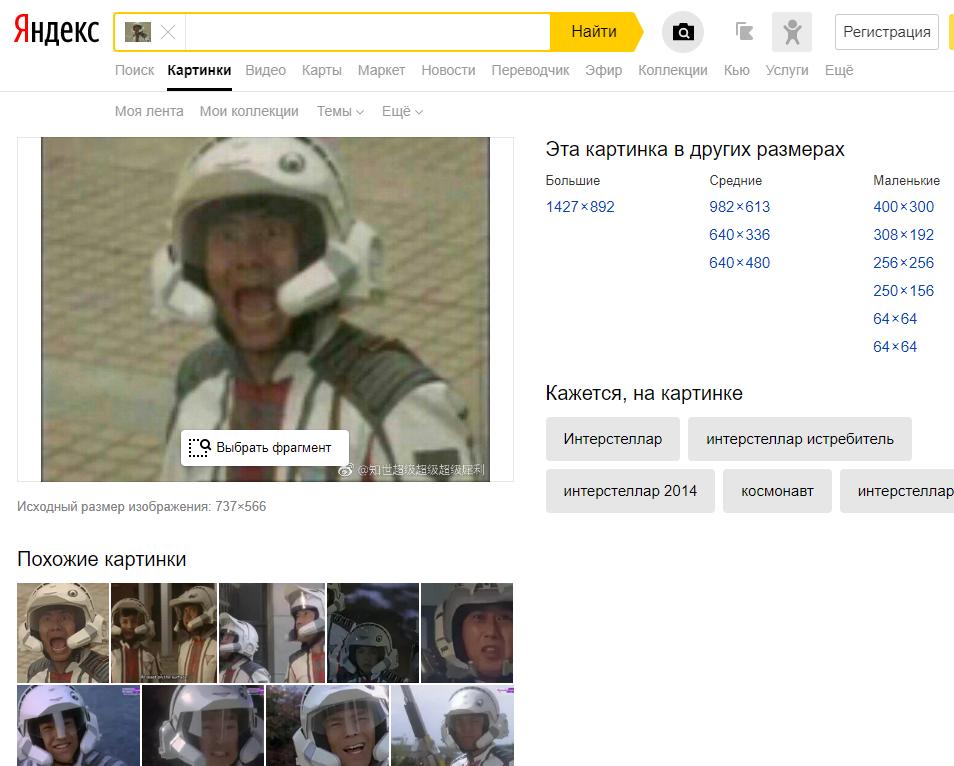Select the Картинки tab
Viewport: 954px width, 766px height.
tap(199, 71)
